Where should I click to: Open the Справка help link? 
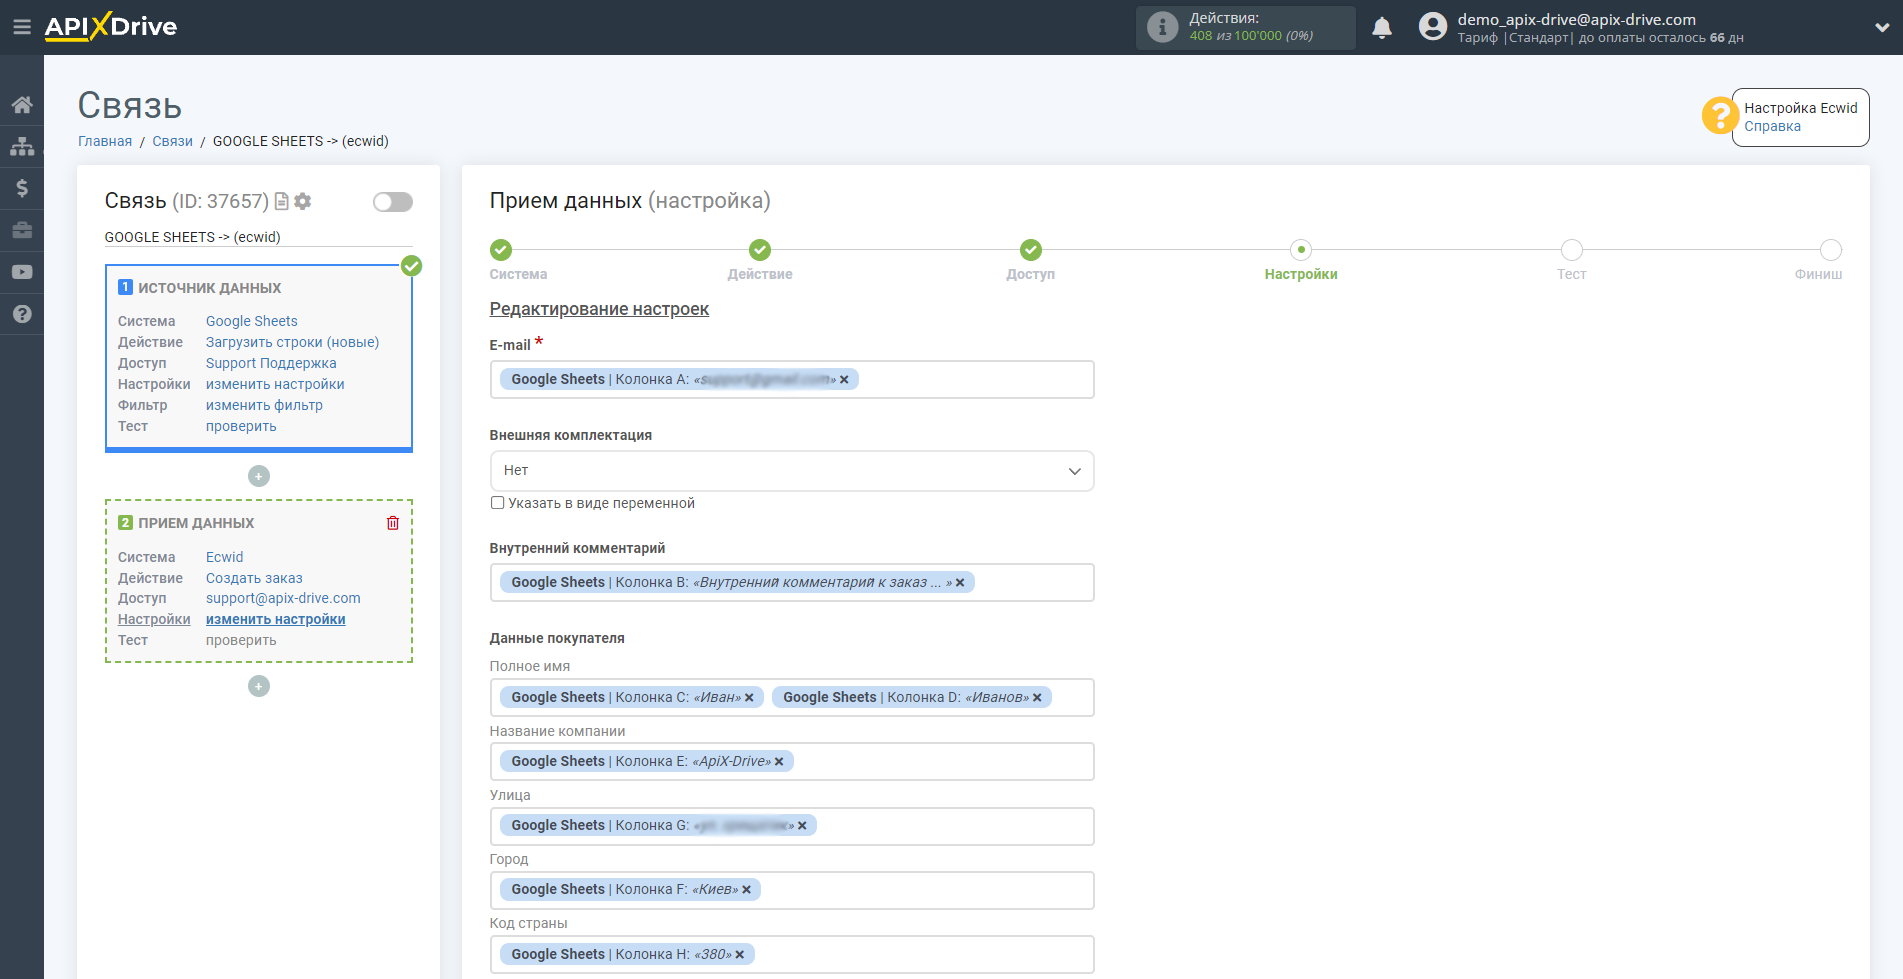(x=1772, y=126)
